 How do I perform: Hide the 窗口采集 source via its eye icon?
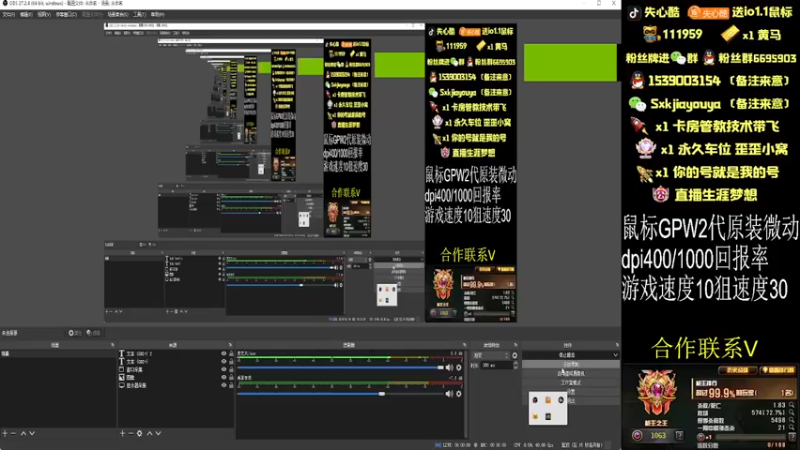click(x=223, y=369)
